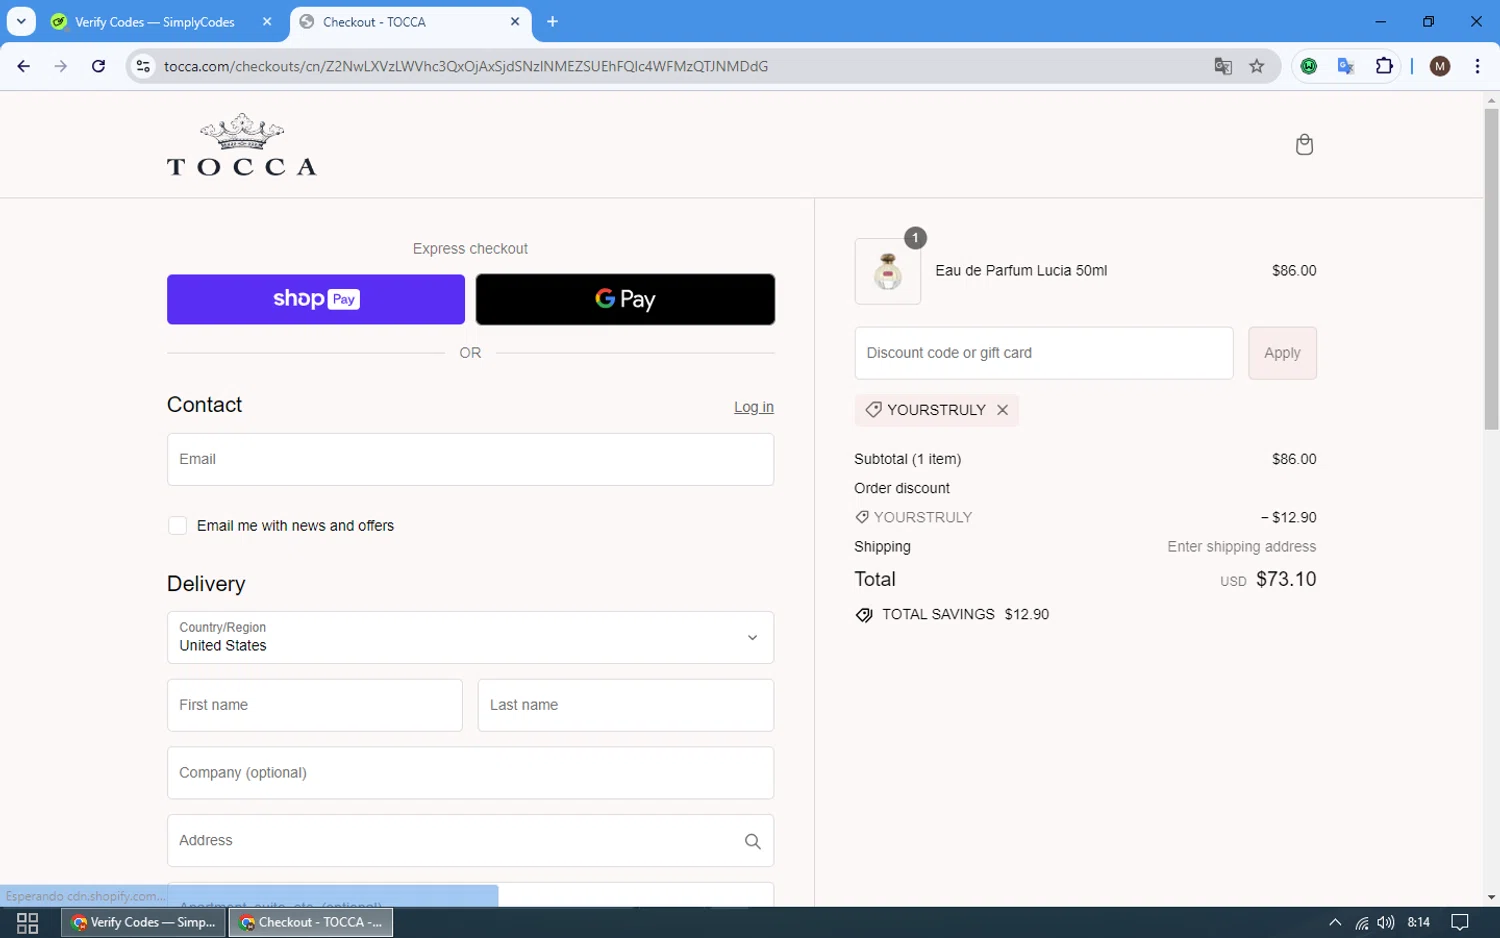Click the Eau de Parfum Lucia 50ml name
1500x938 pixels.
[x=1021, y=271]
